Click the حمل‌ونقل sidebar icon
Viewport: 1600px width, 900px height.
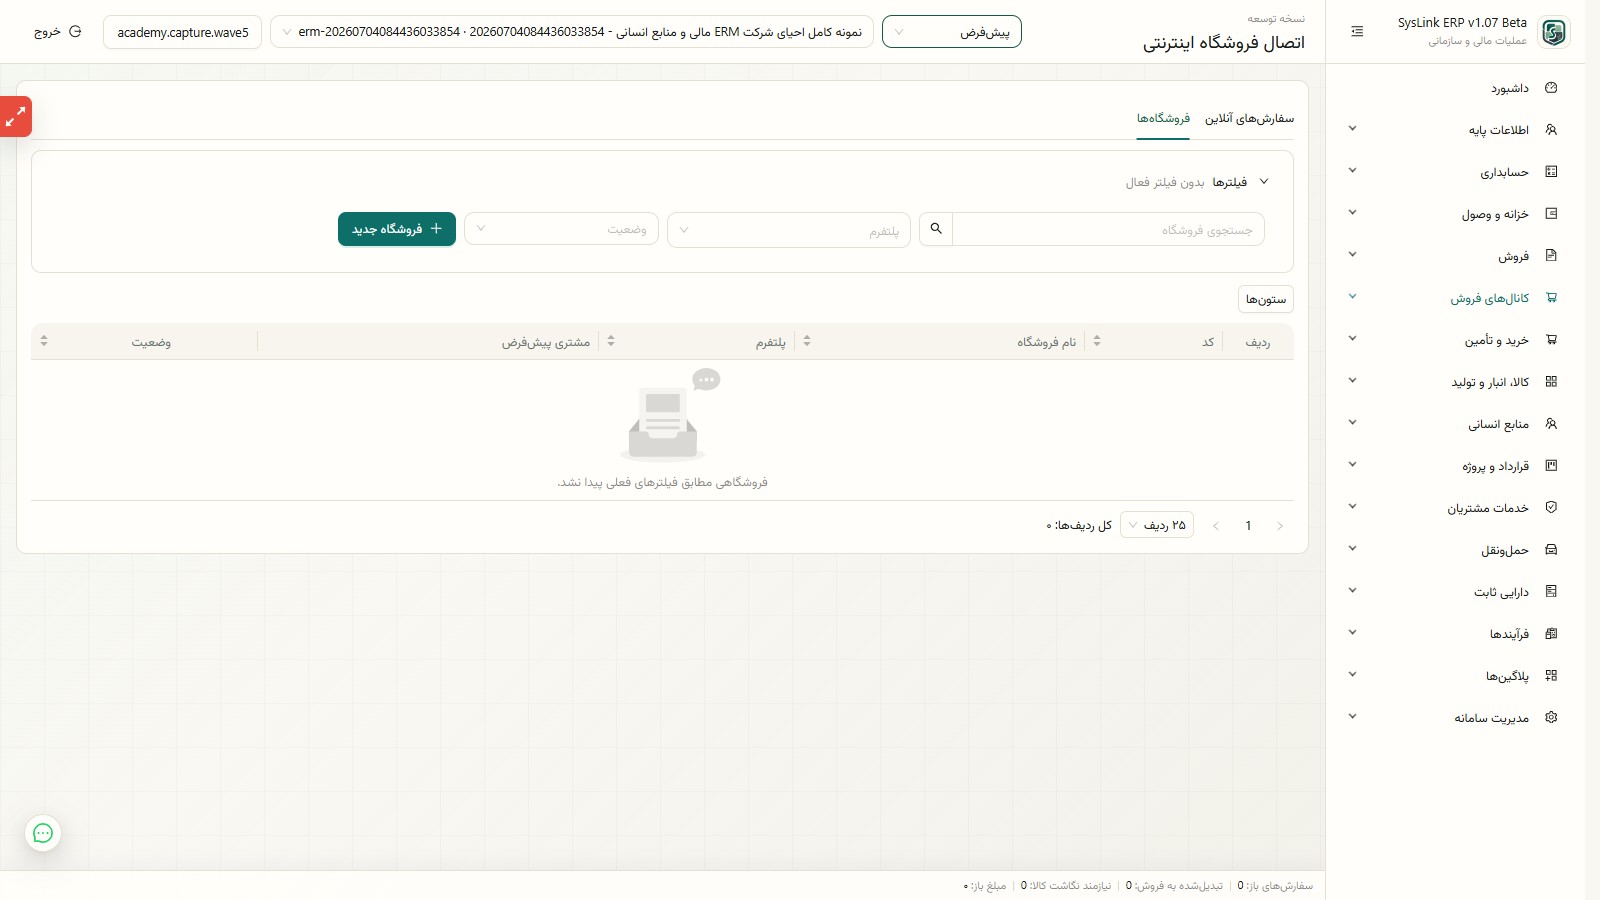click(1551, 550)
